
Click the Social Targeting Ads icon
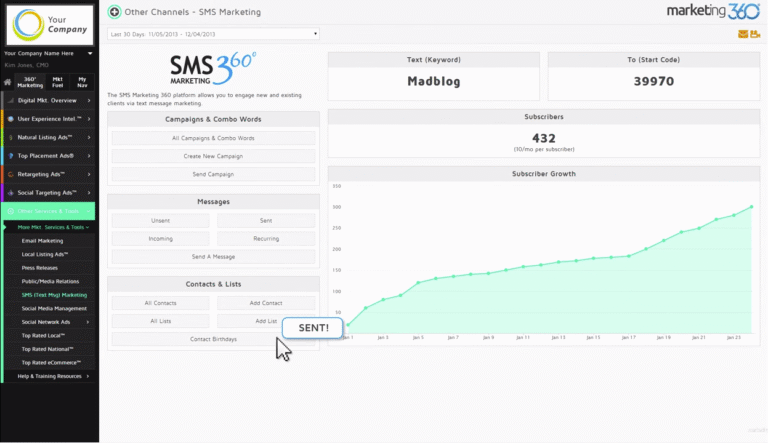tap(10, 193)
